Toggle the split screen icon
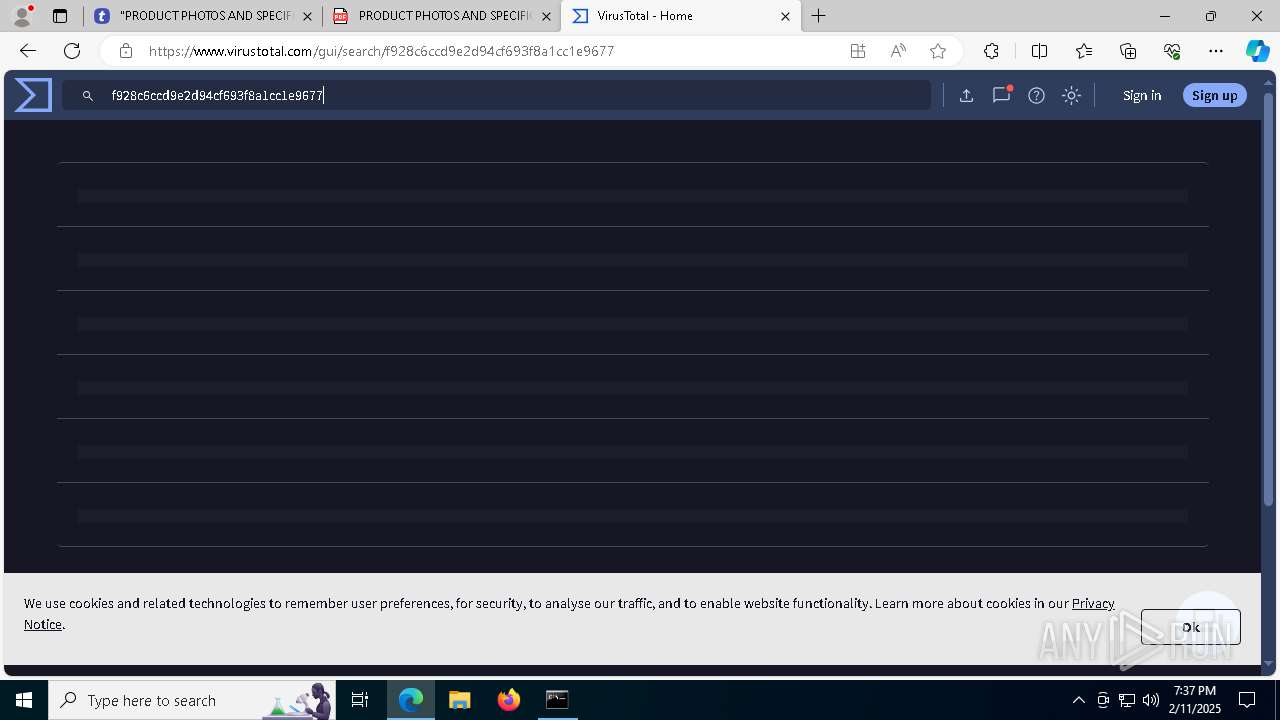1280x720 pixels. tap(1039, 51)
